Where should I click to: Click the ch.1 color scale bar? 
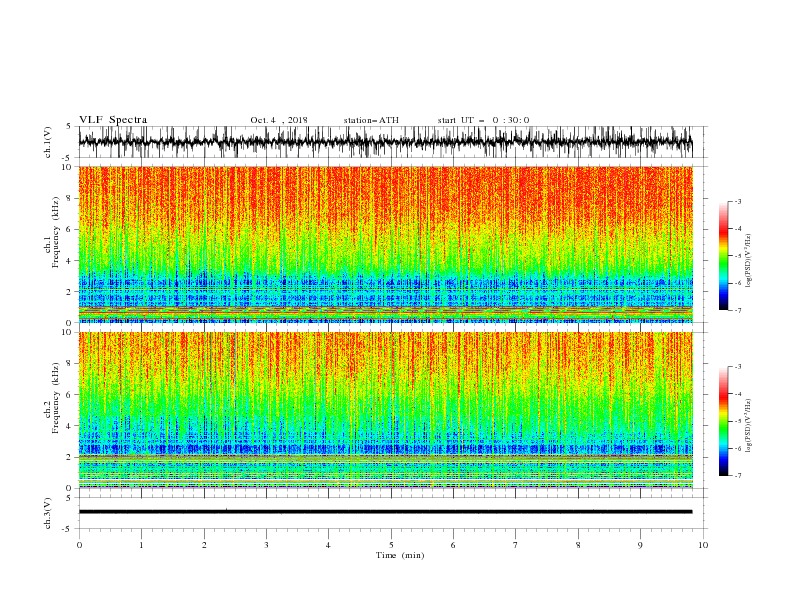pyautogui.click(x=723, y=256)
